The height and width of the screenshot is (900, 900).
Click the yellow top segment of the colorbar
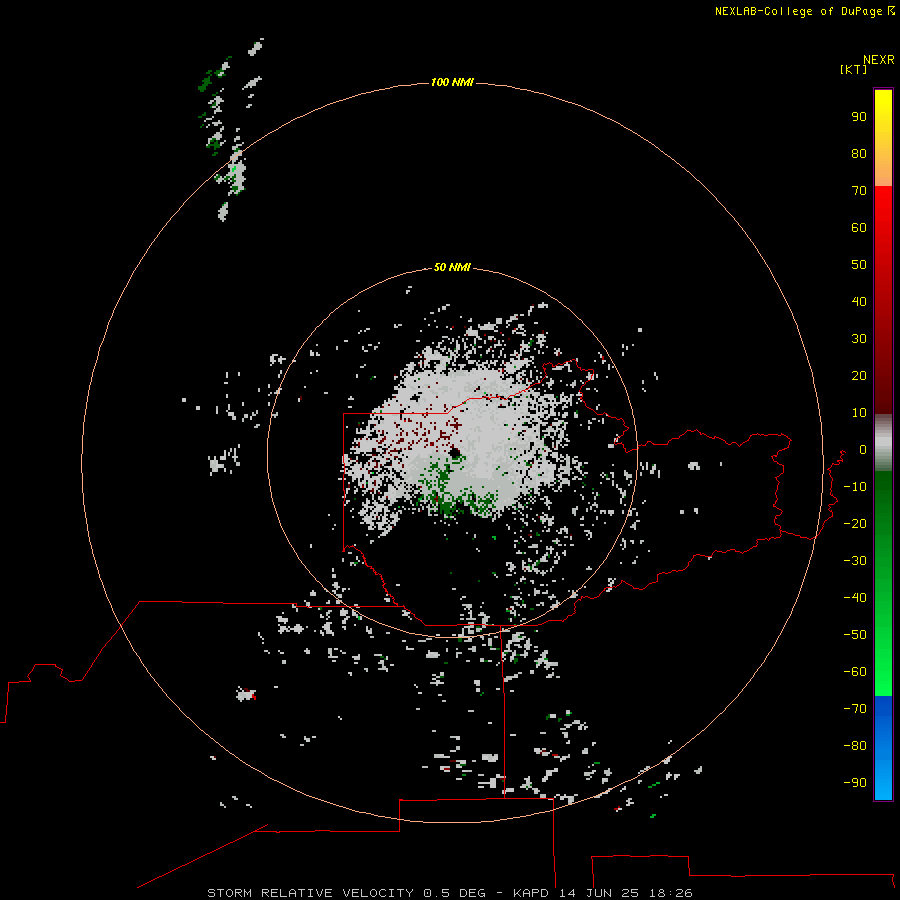883,138
